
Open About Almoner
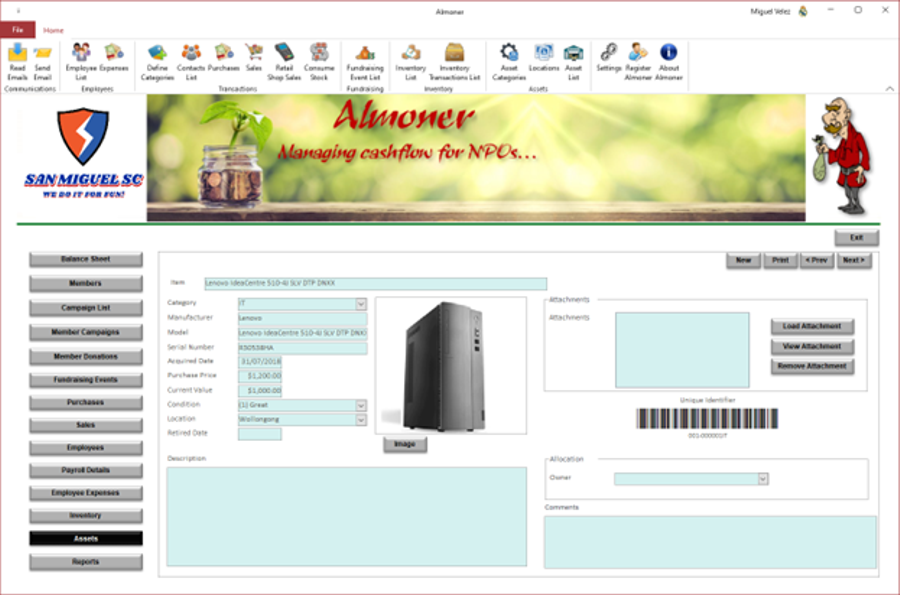(669, 62)
